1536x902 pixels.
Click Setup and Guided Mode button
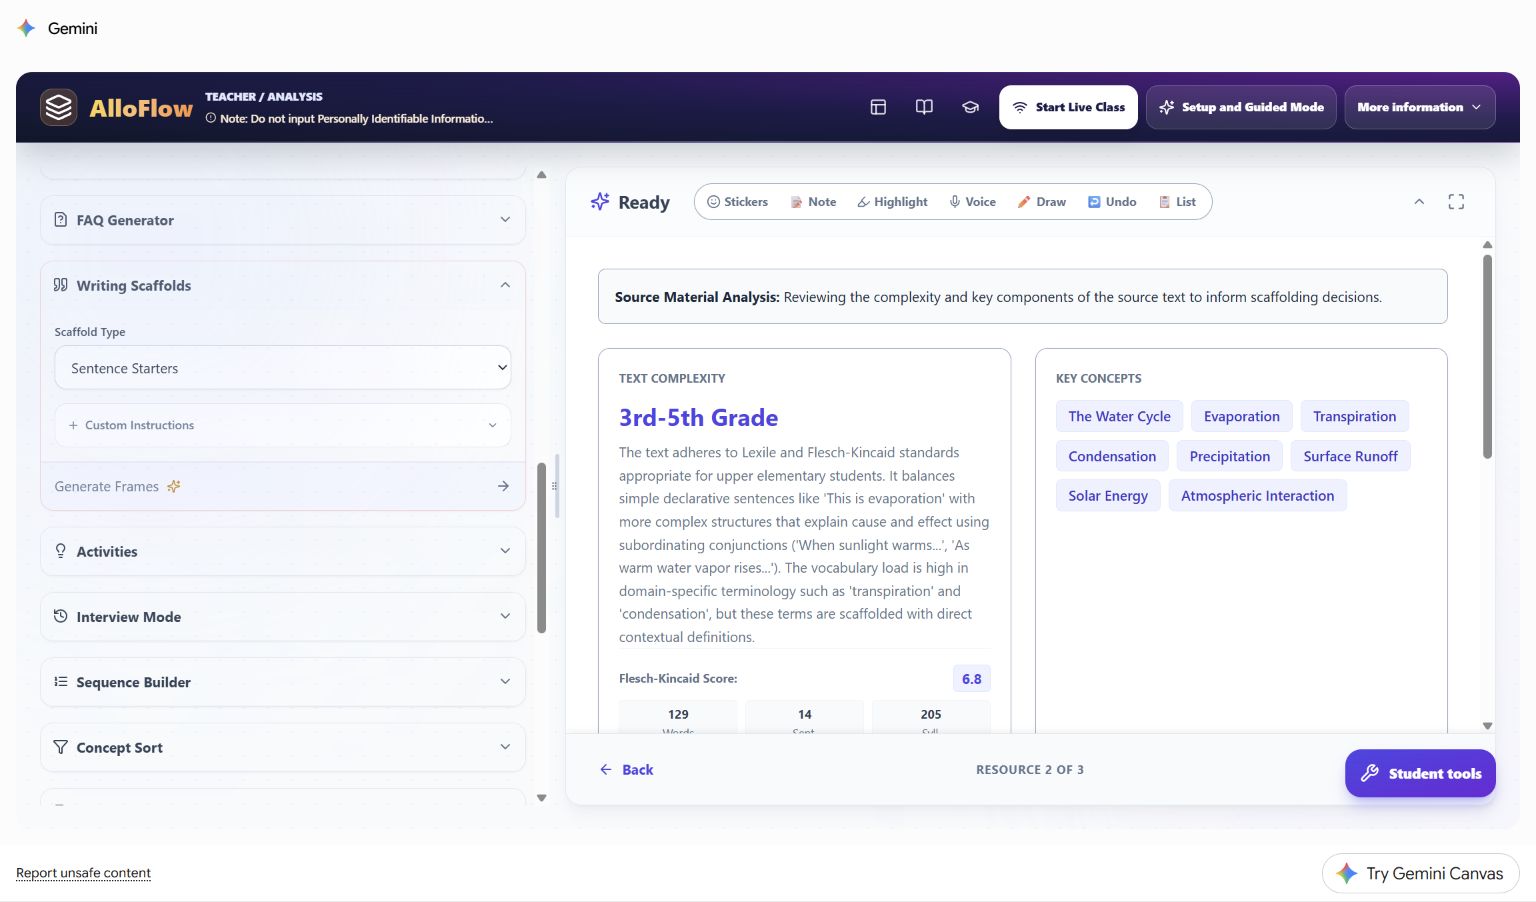pyautogui.click(x=1241, y=107)
